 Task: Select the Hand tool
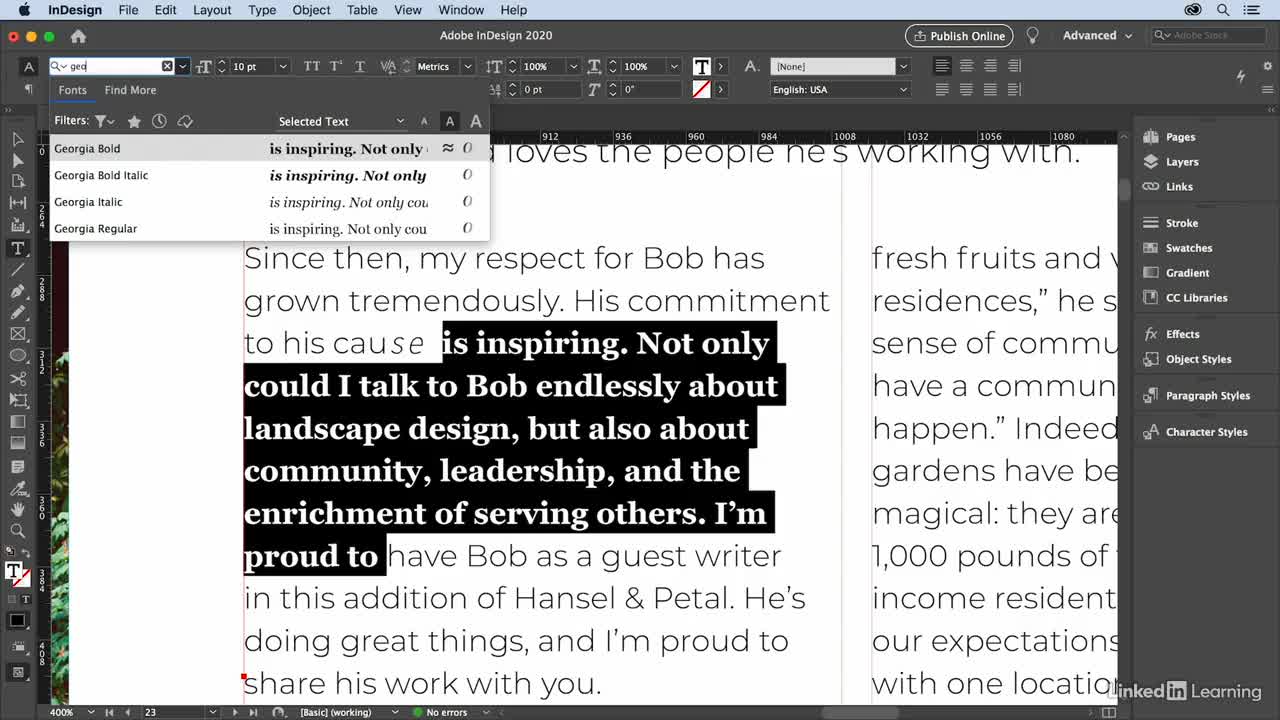[x=17, y=510]
